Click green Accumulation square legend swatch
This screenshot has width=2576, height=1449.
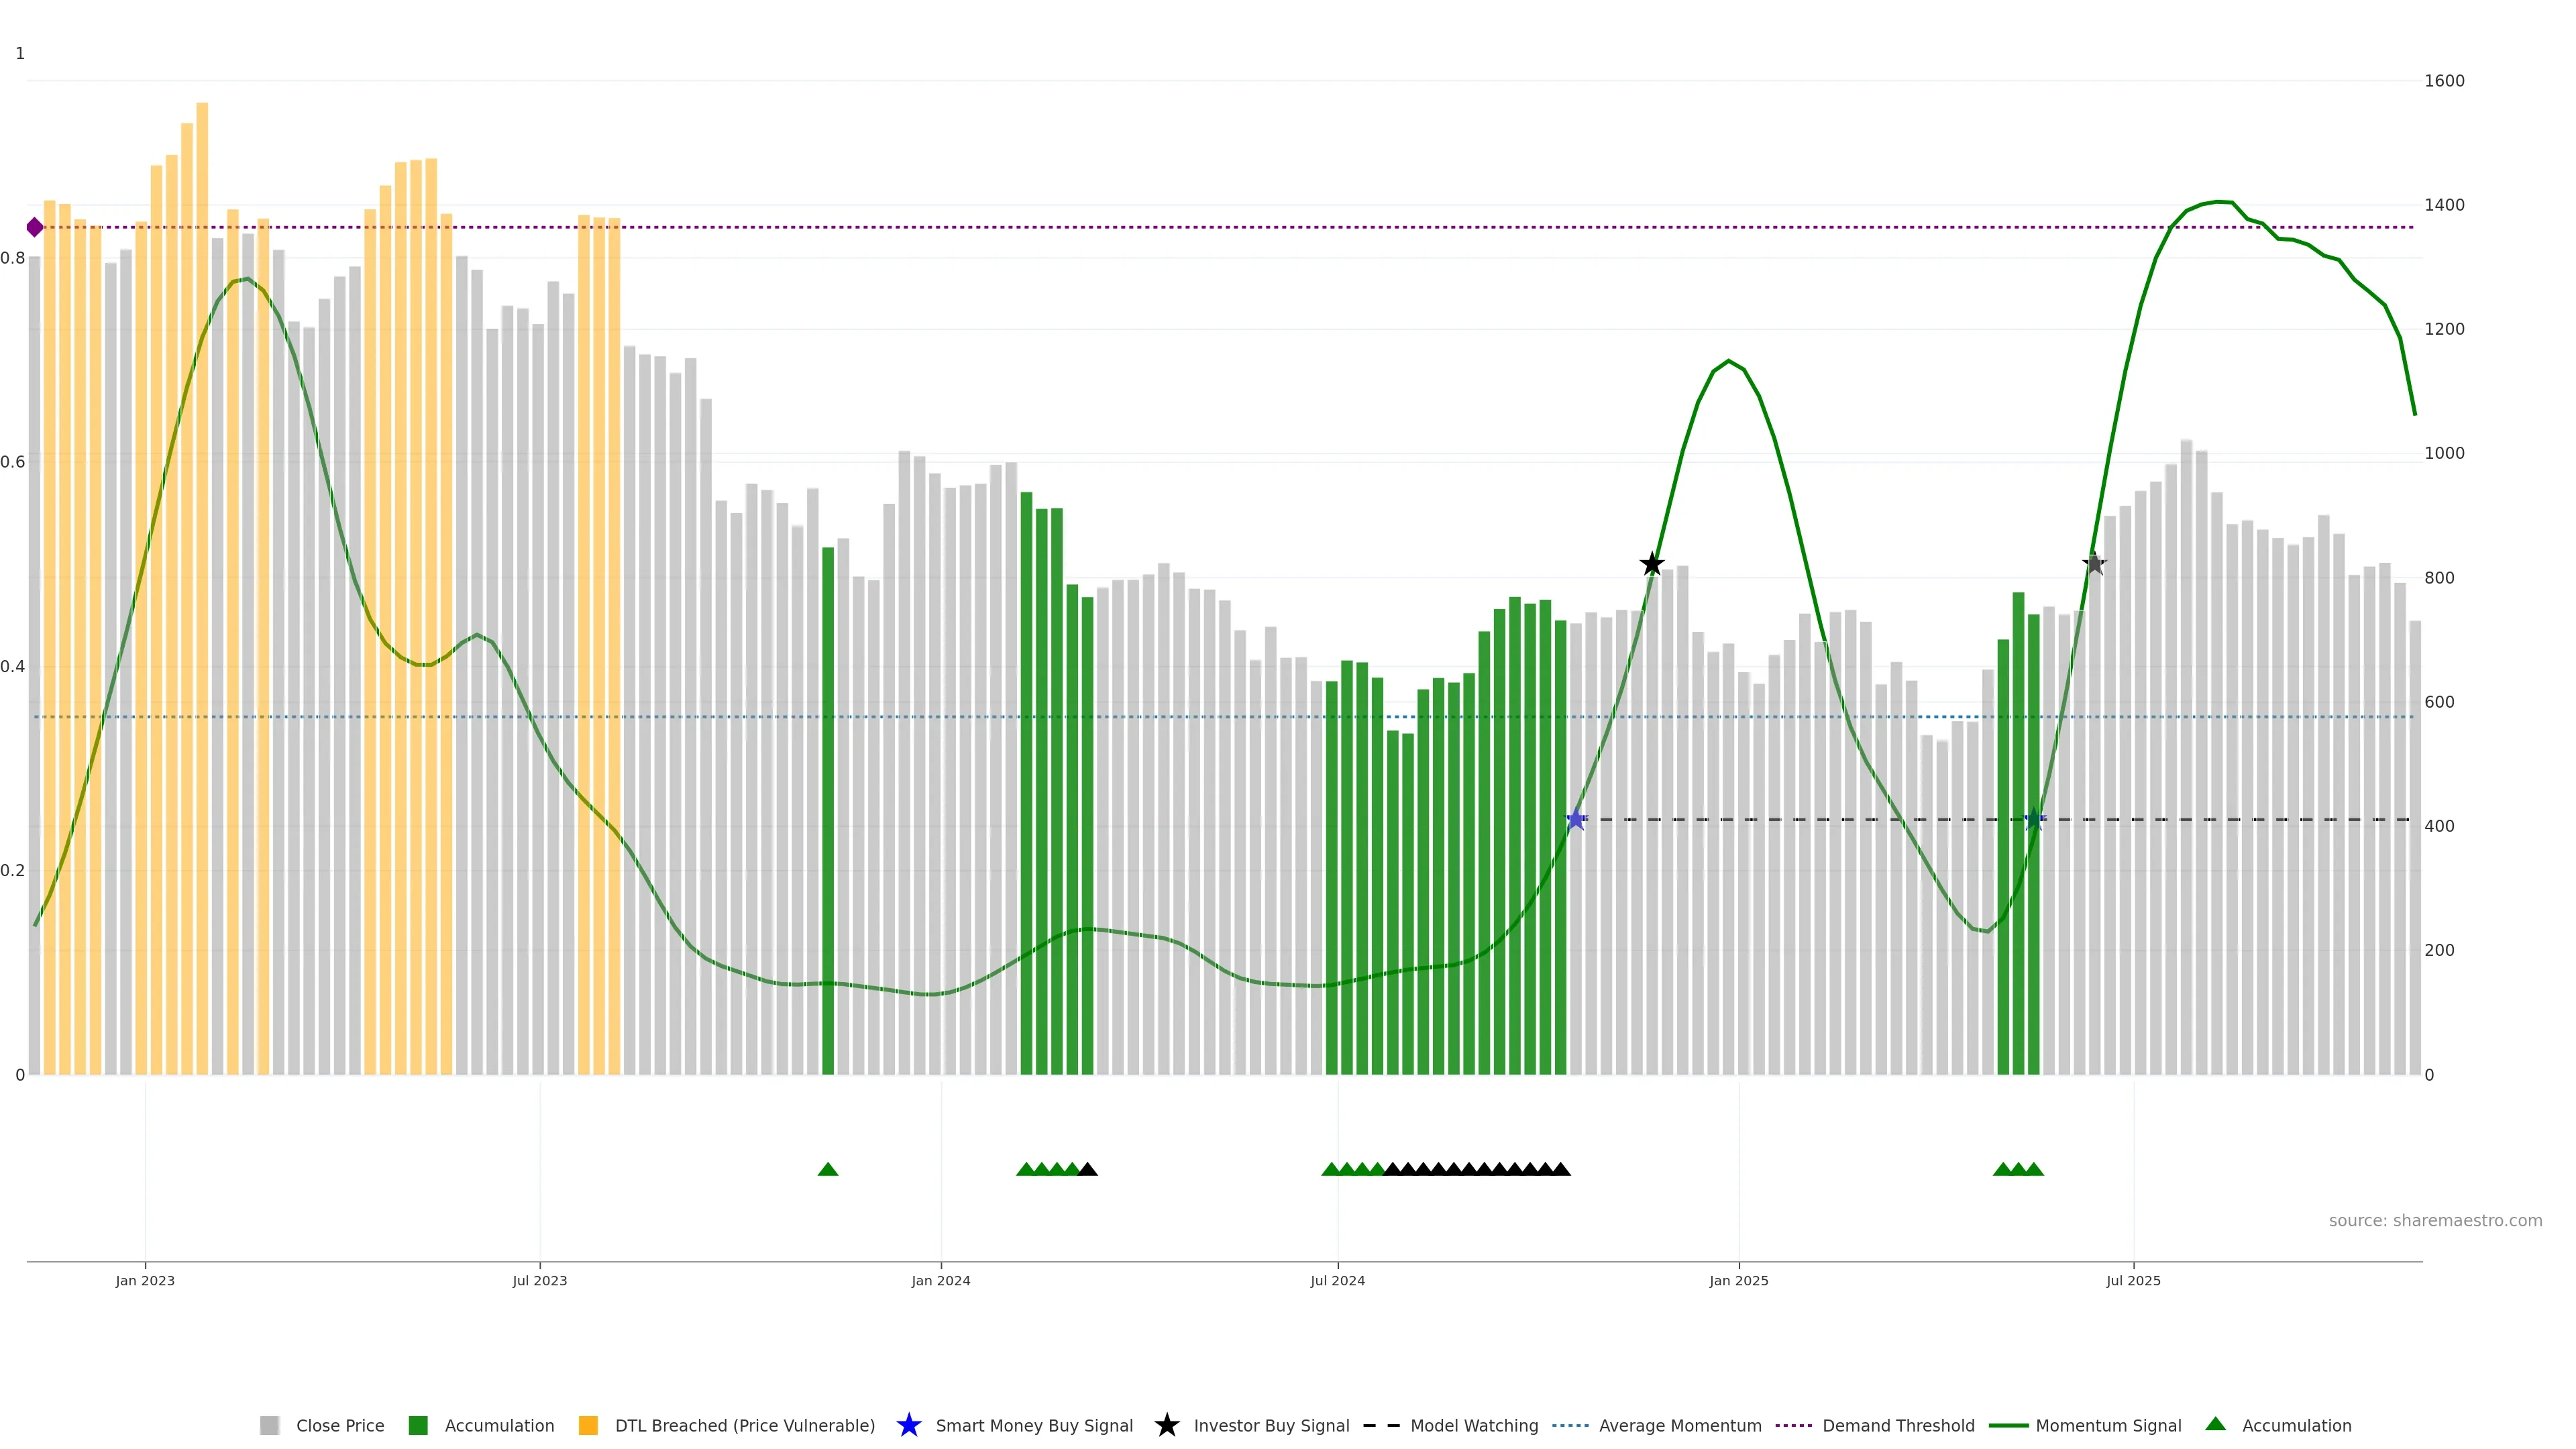(418, 1426)
